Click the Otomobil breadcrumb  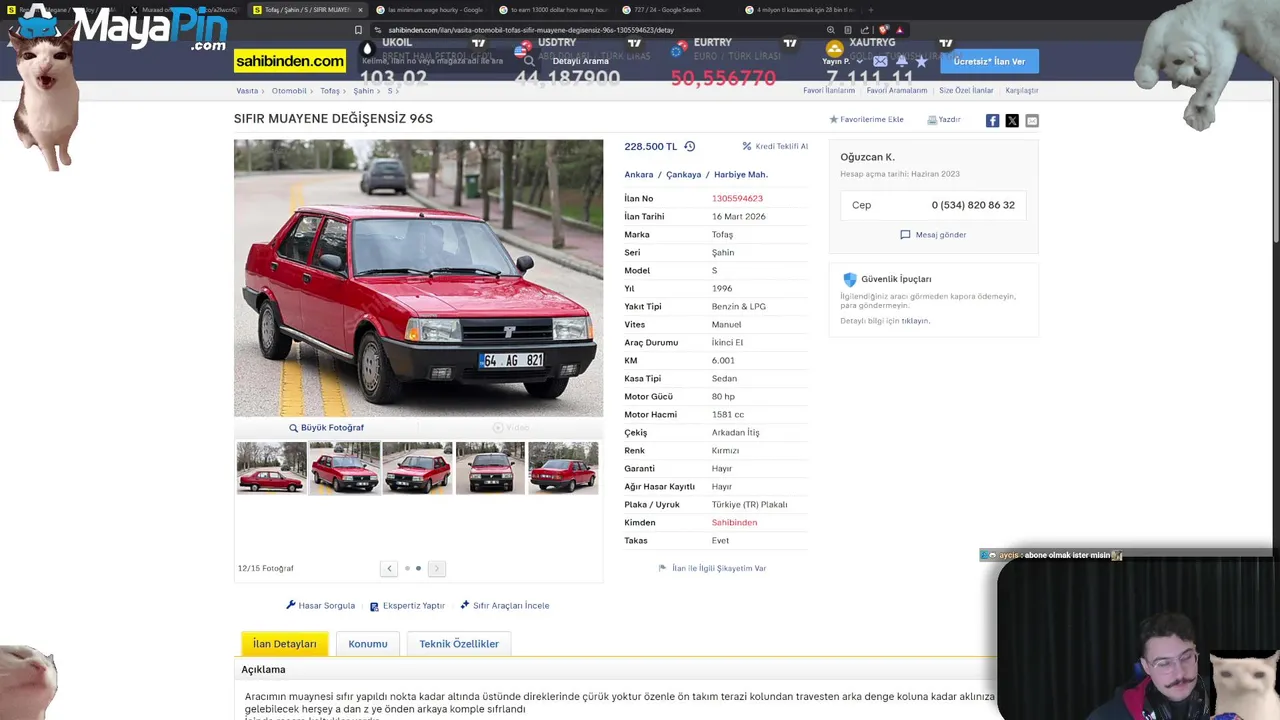[x=289, y=91]
